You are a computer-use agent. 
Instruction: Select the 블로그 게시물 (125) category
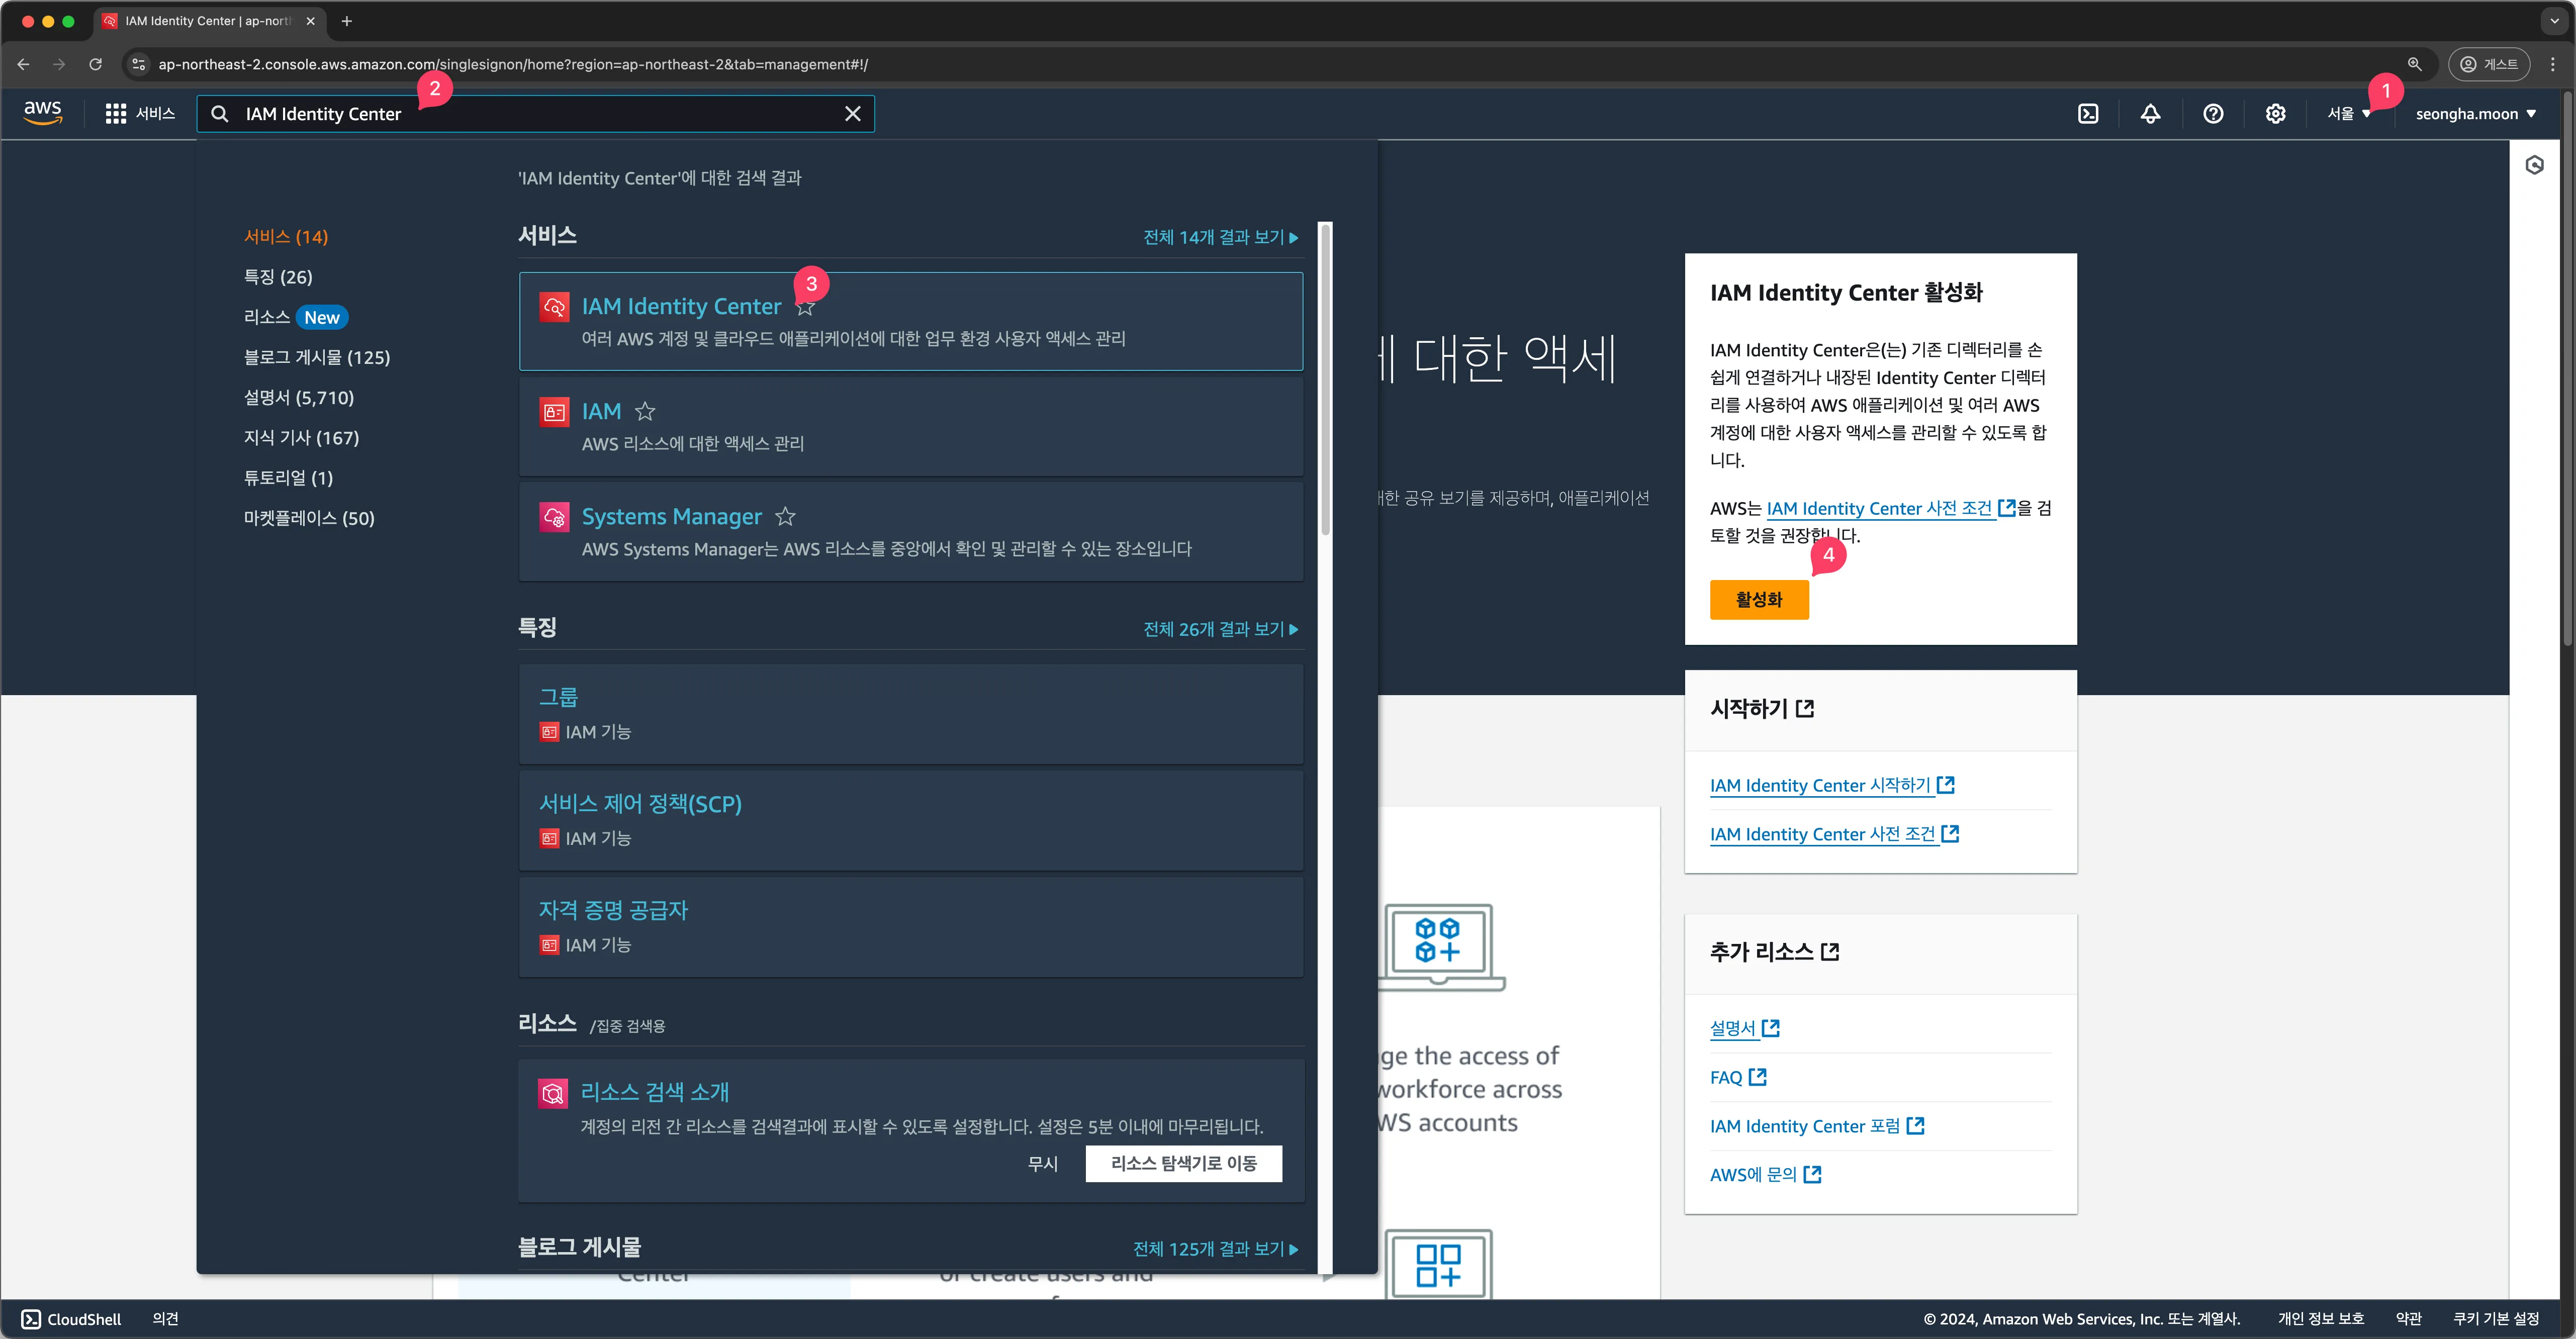pyautogui.click(x=316, y=357)
